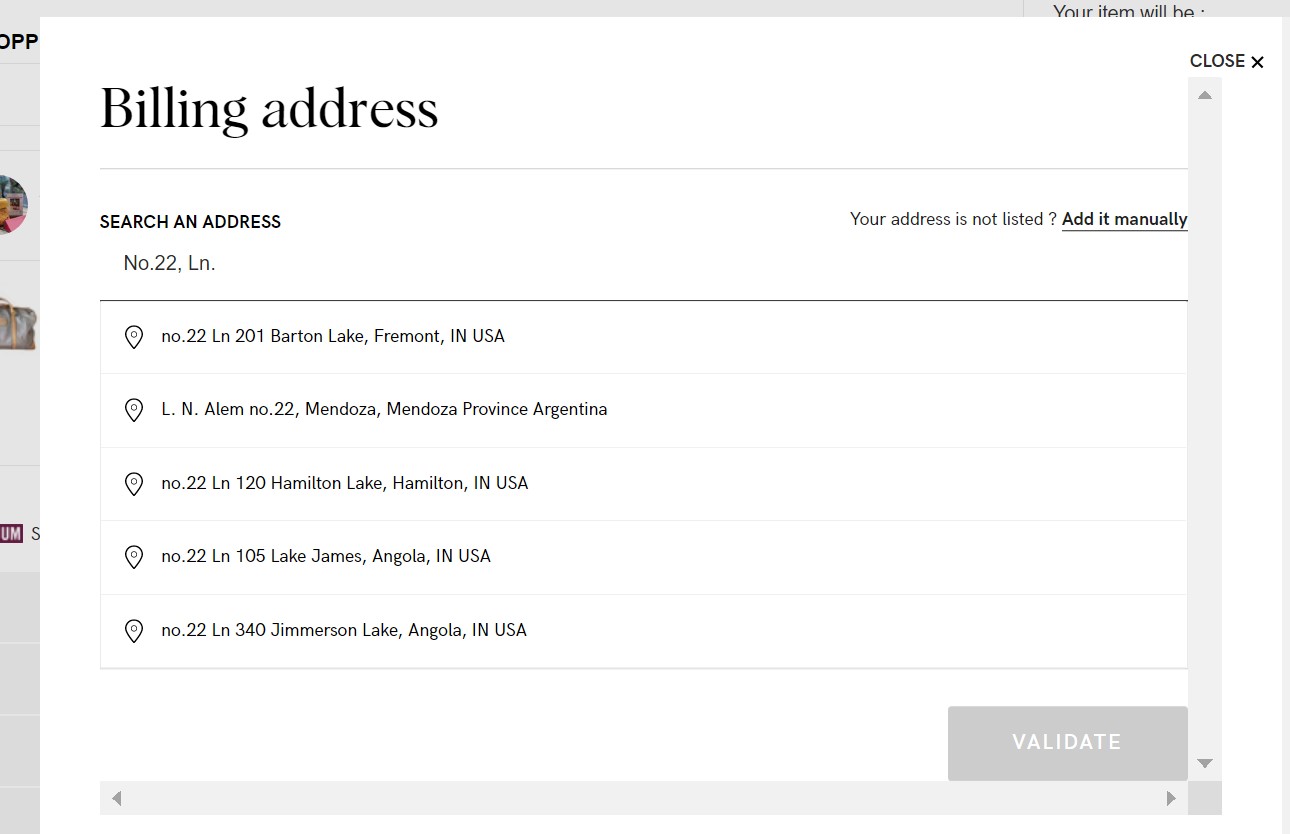Click the bag product thumbnail behind the dialog

pyautogui.click(x=18, y=324)
